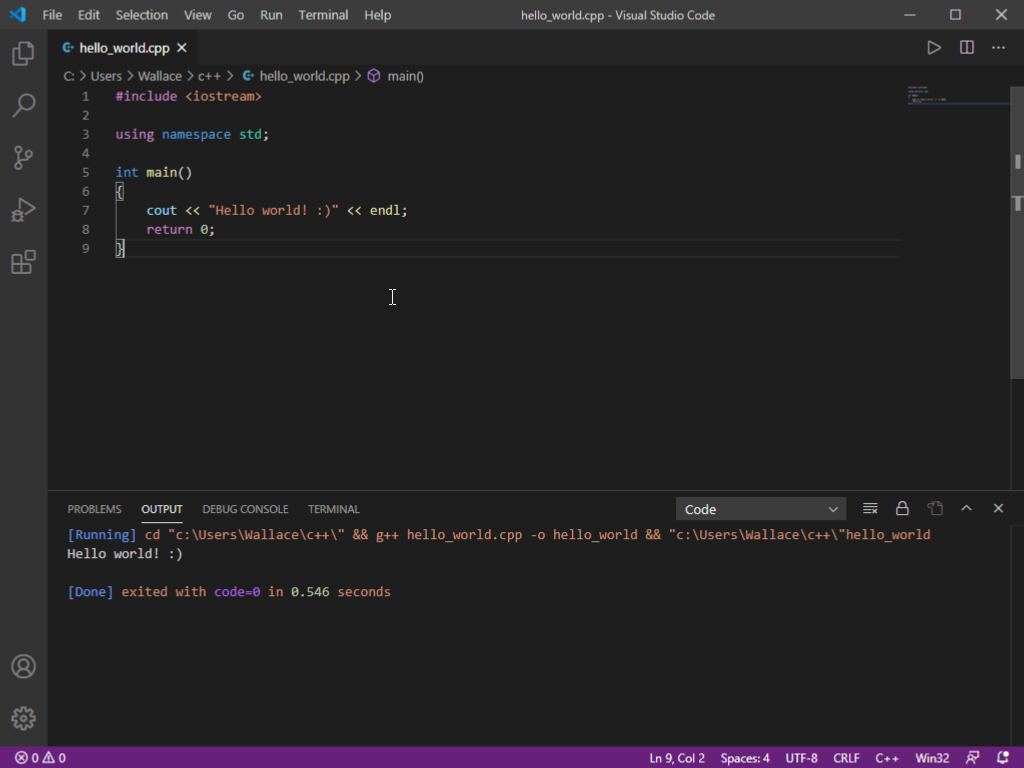Switch to the DEBUG CONSOLE tab

[x=245, y=509]
